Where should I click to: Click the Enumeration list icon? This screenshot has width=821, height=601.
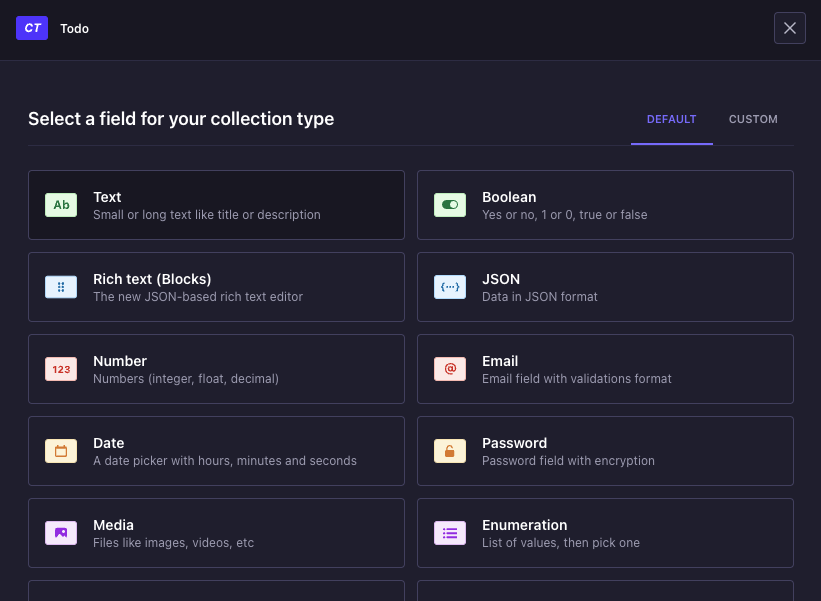click(x=450, y=533)
